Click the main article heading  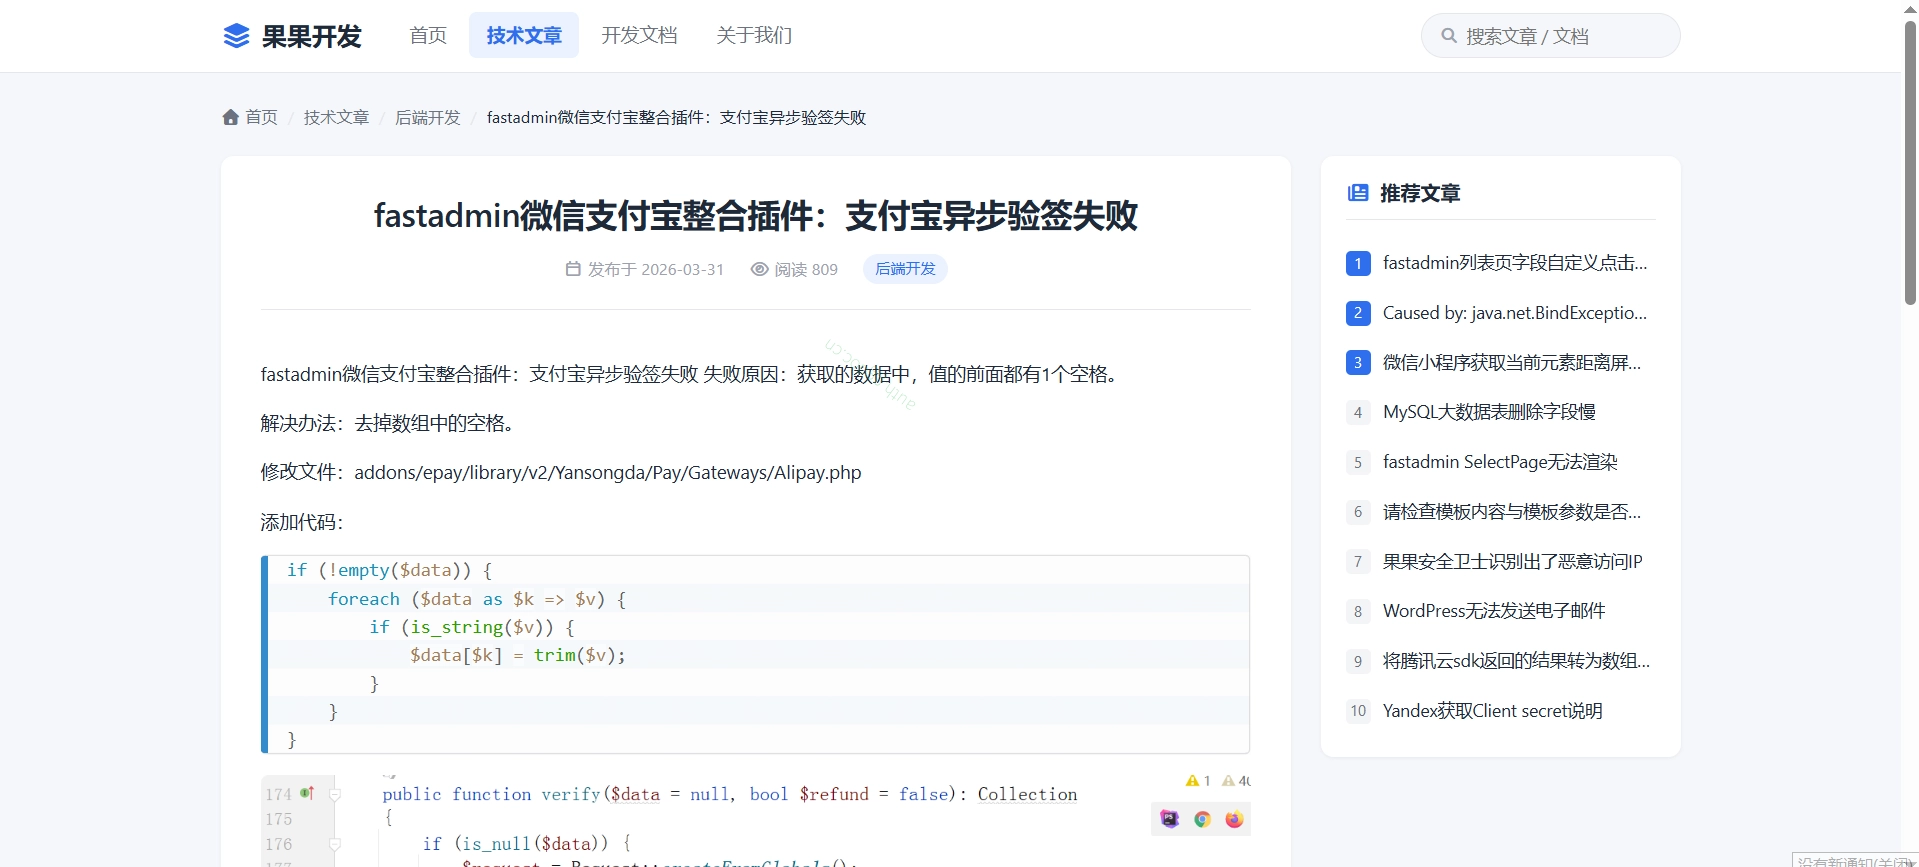tap(756, 216)
